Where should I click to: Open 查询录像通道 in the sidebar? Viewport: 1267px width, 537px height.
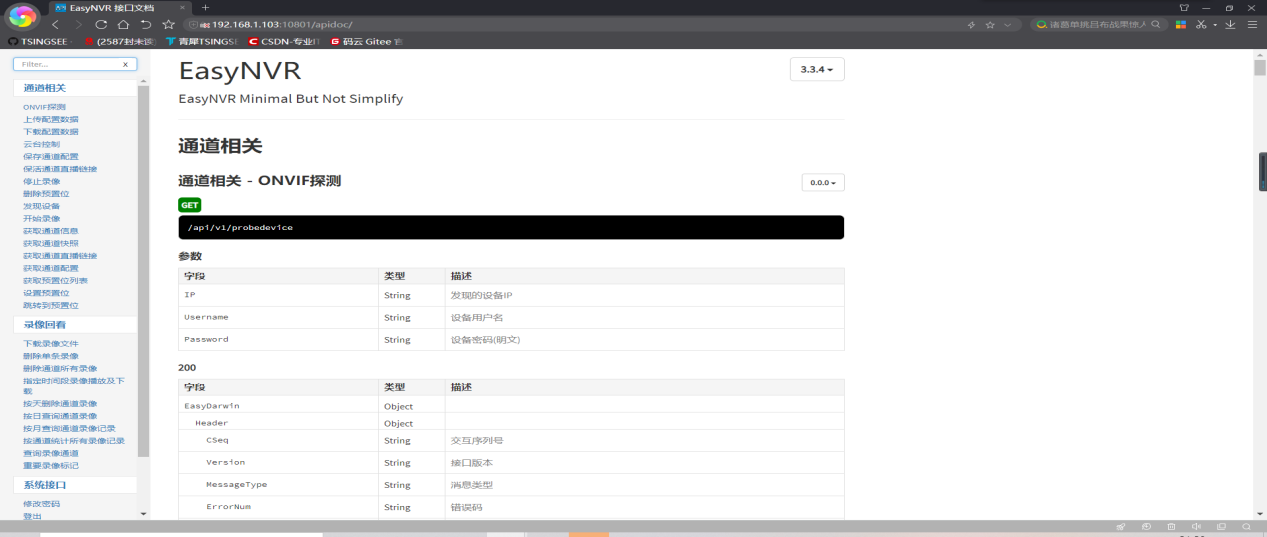tap(50, 453)
